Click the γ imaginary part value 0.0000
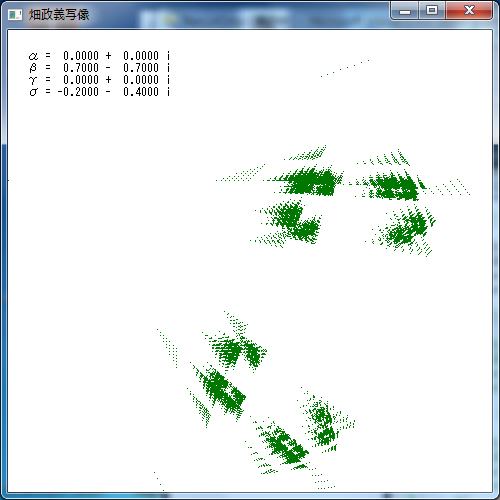The height and width of the screenshot is (500, 500). click(141, 80)
